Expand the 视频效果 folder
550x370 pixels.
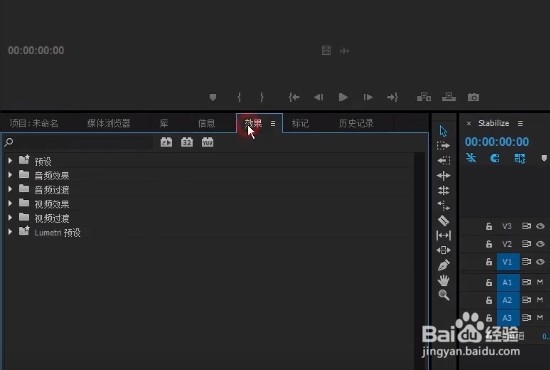pyautogui.click(x=10, y=203)
